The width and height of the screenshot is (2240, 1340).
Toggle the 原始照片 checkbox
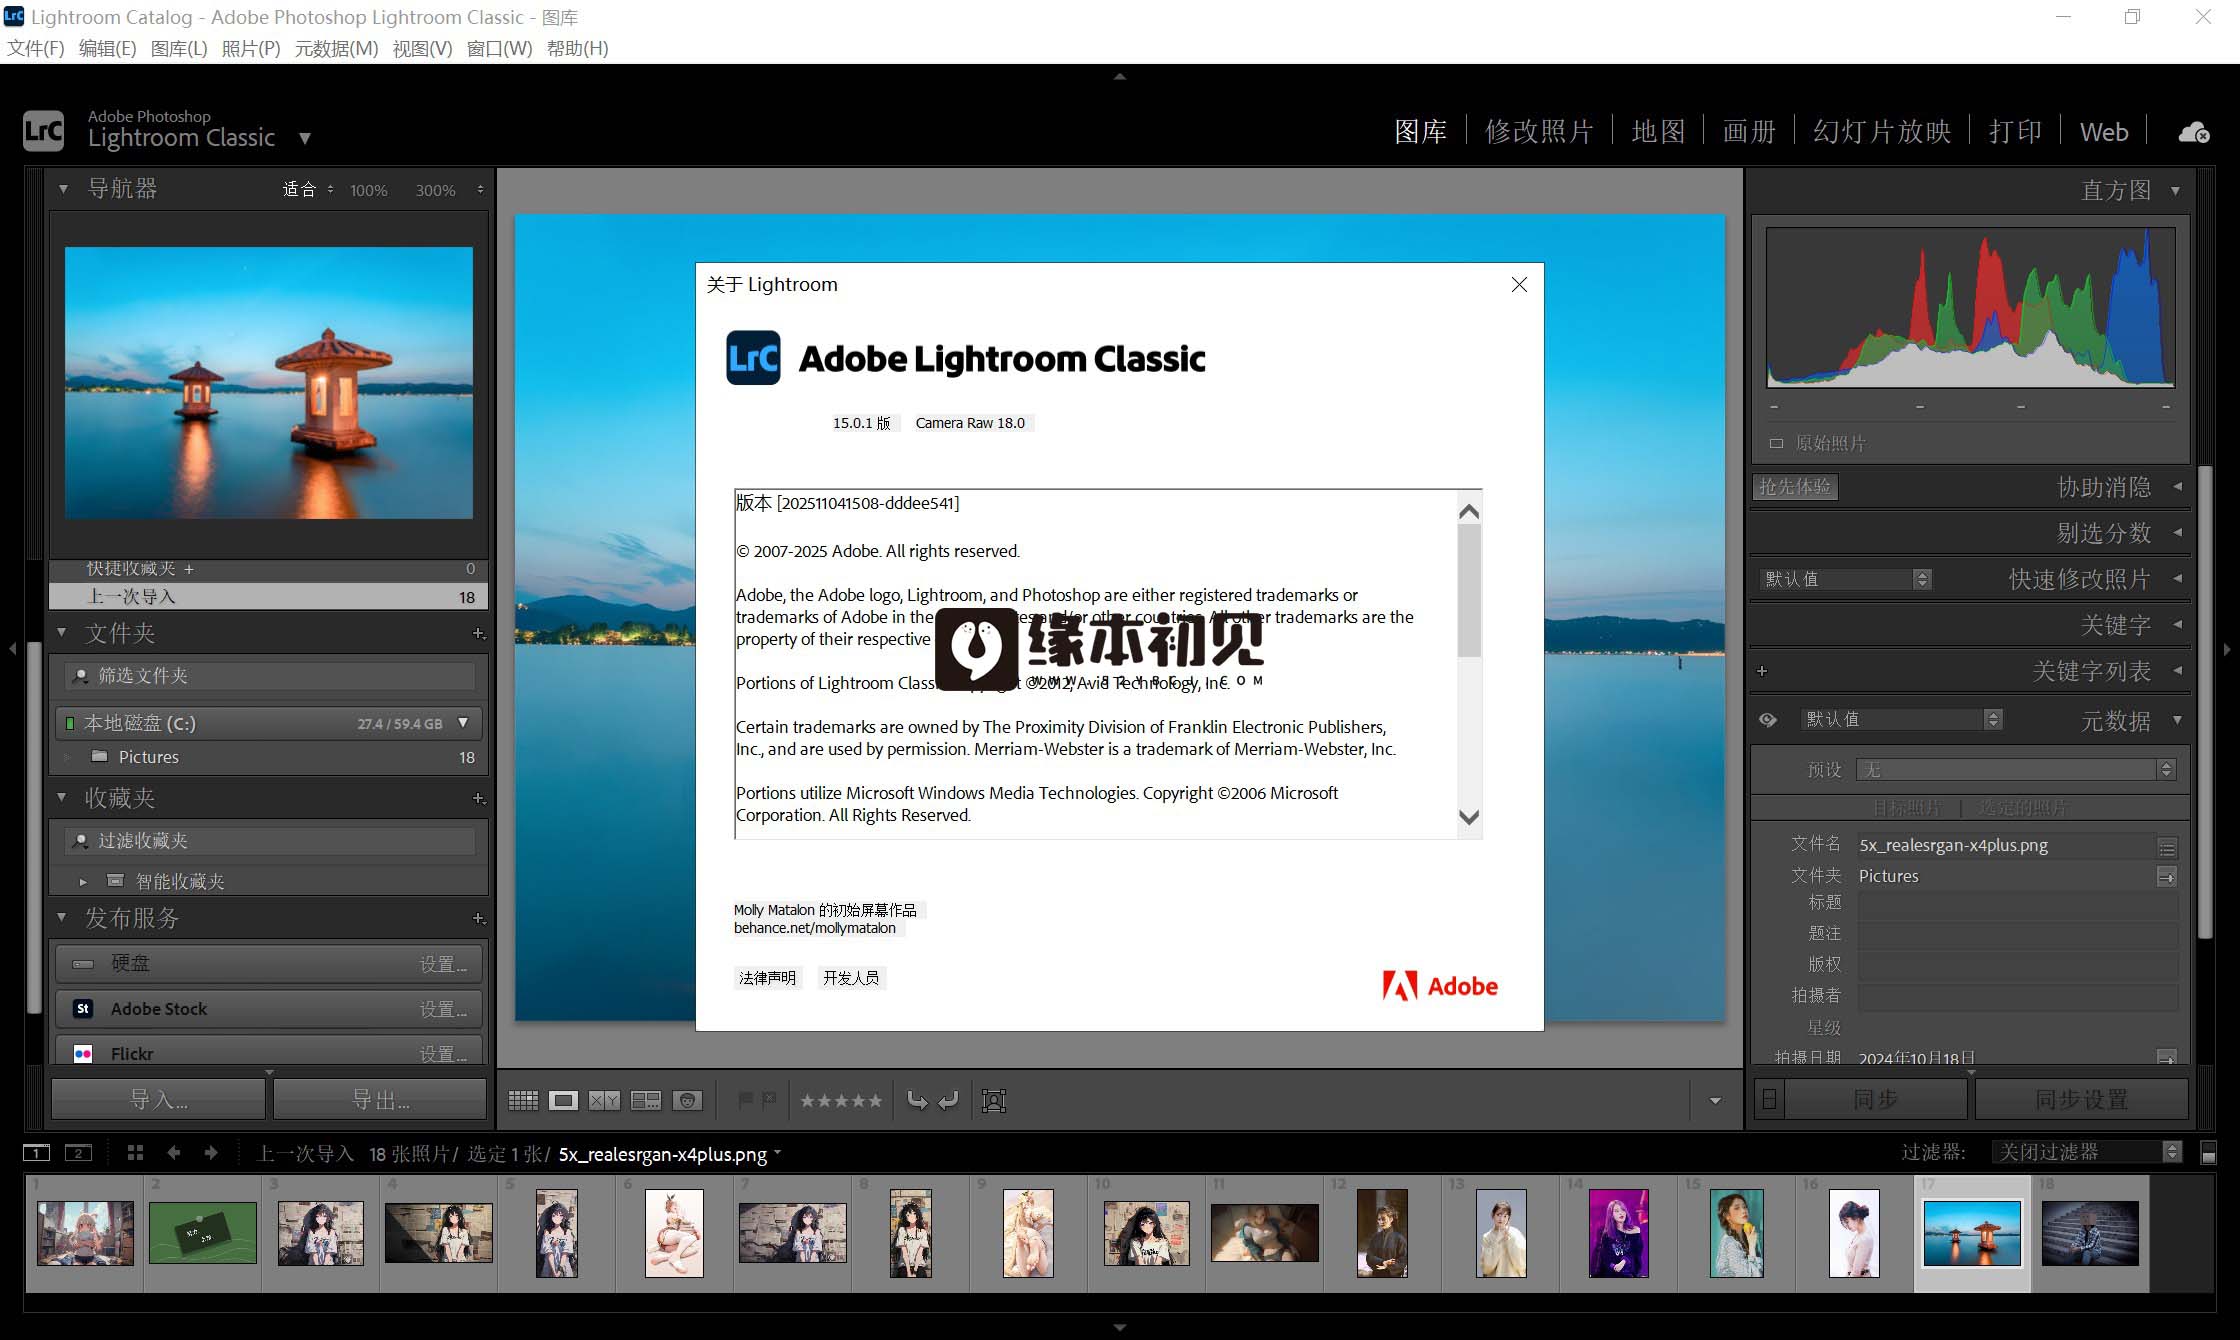[x=1776, y=443]
